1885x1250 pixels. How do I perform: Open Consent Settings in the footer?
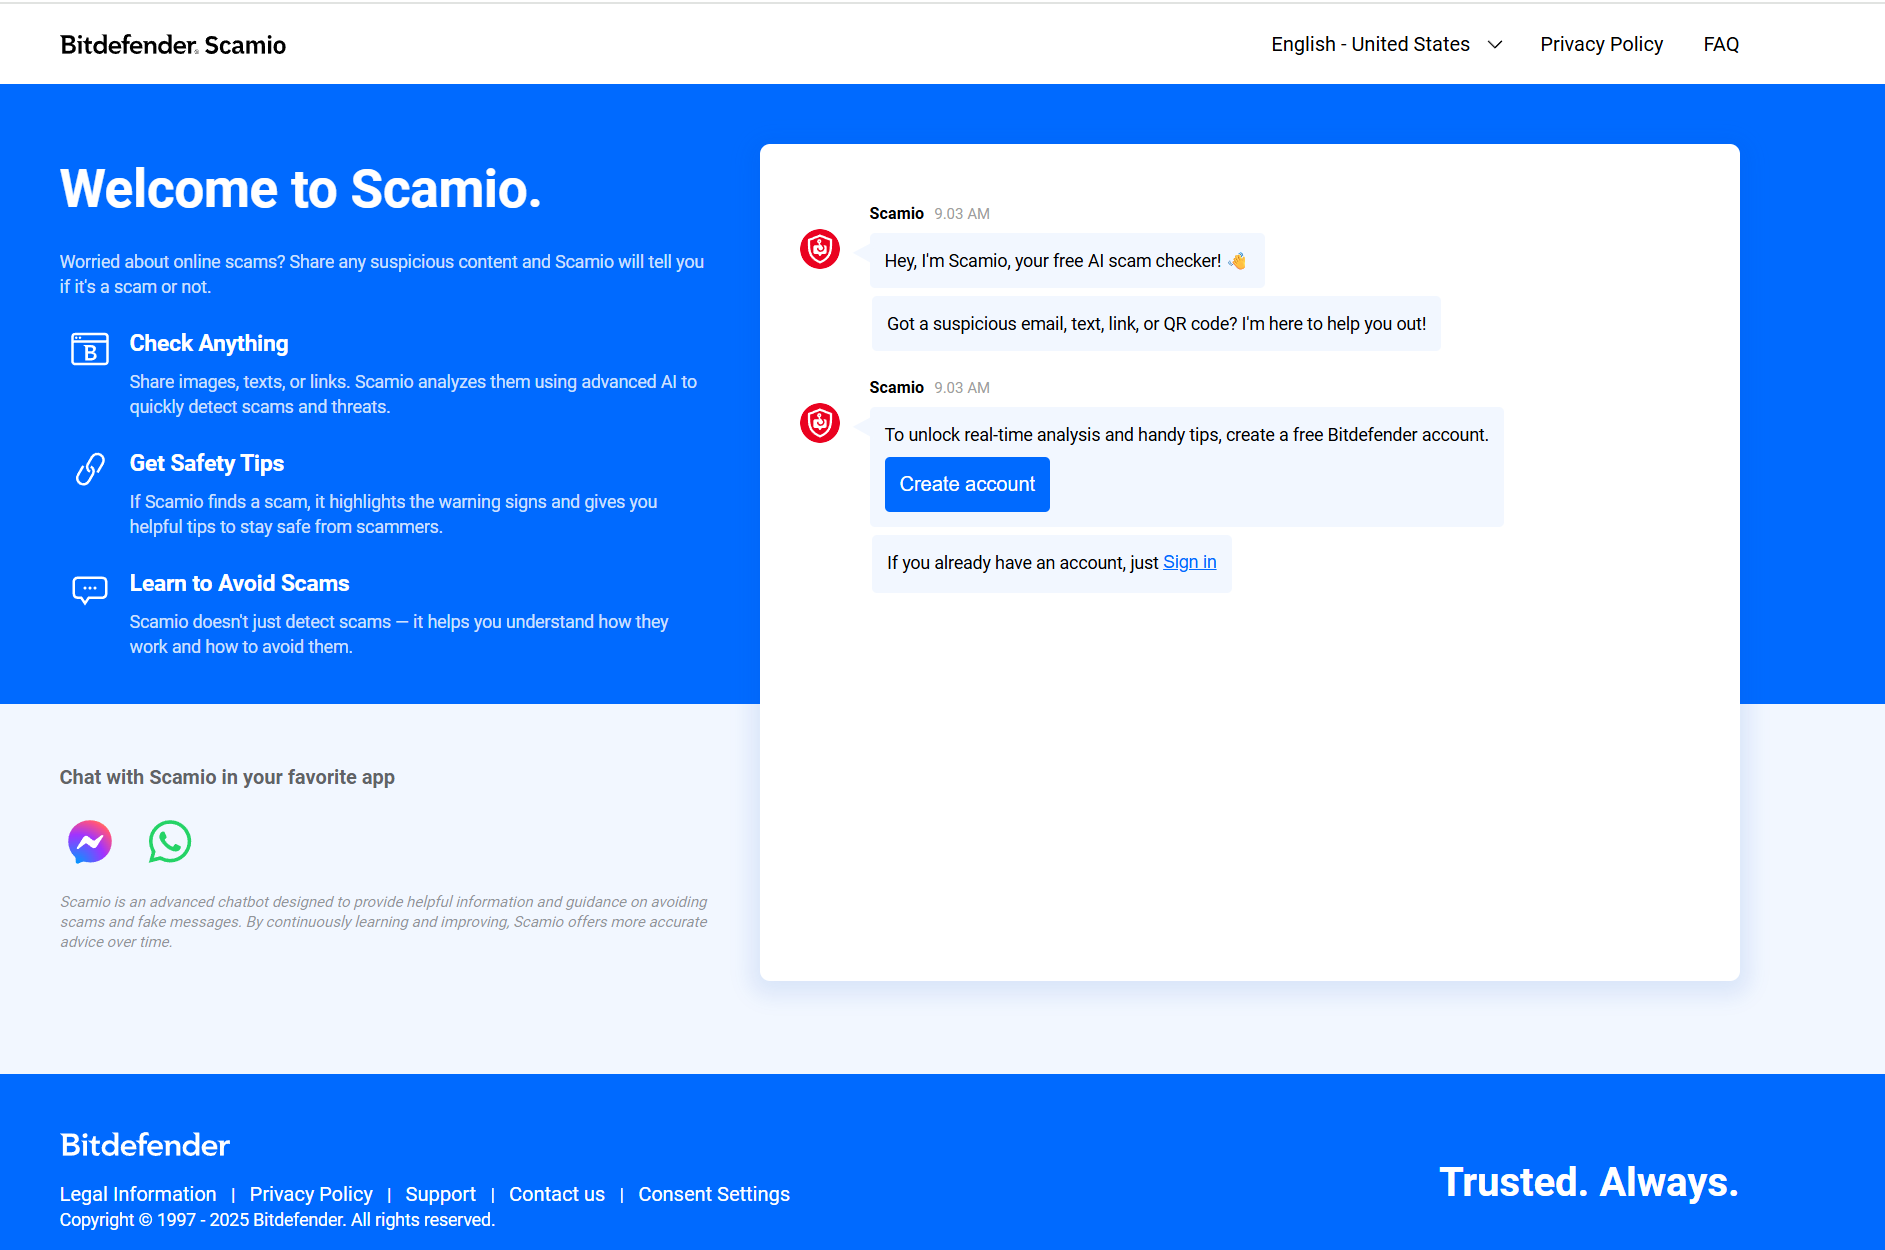point(714,1194)
